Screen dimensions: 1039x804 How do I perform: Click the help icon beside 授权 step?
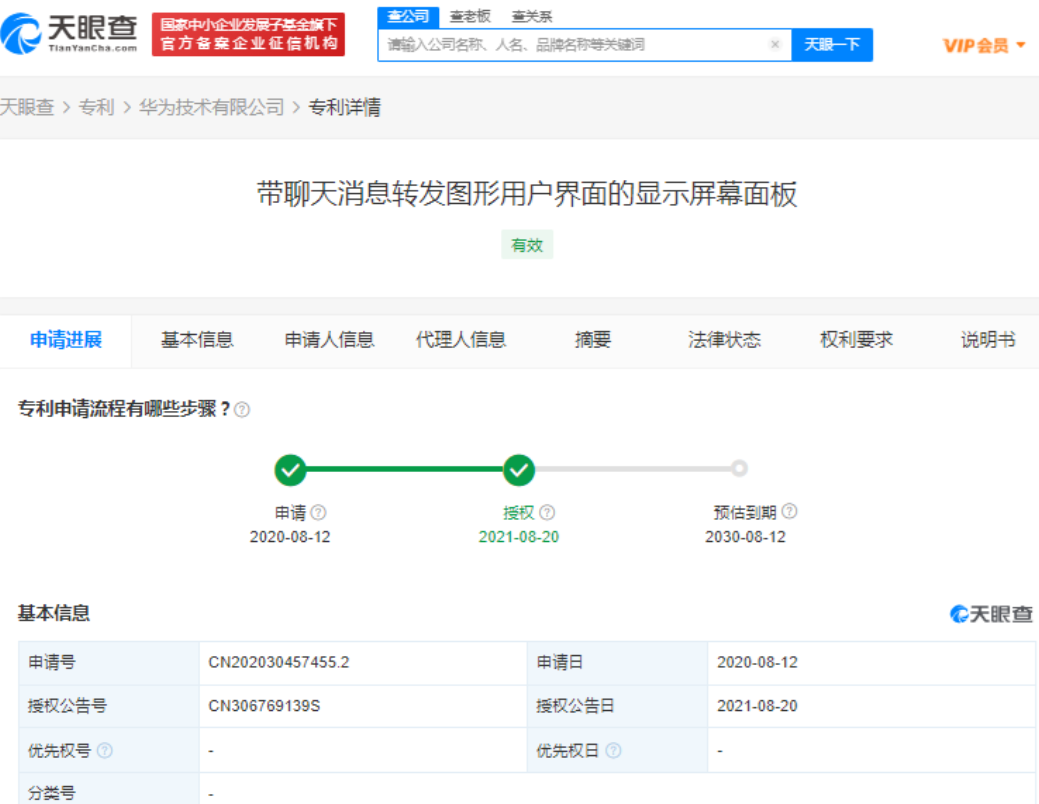547,512
